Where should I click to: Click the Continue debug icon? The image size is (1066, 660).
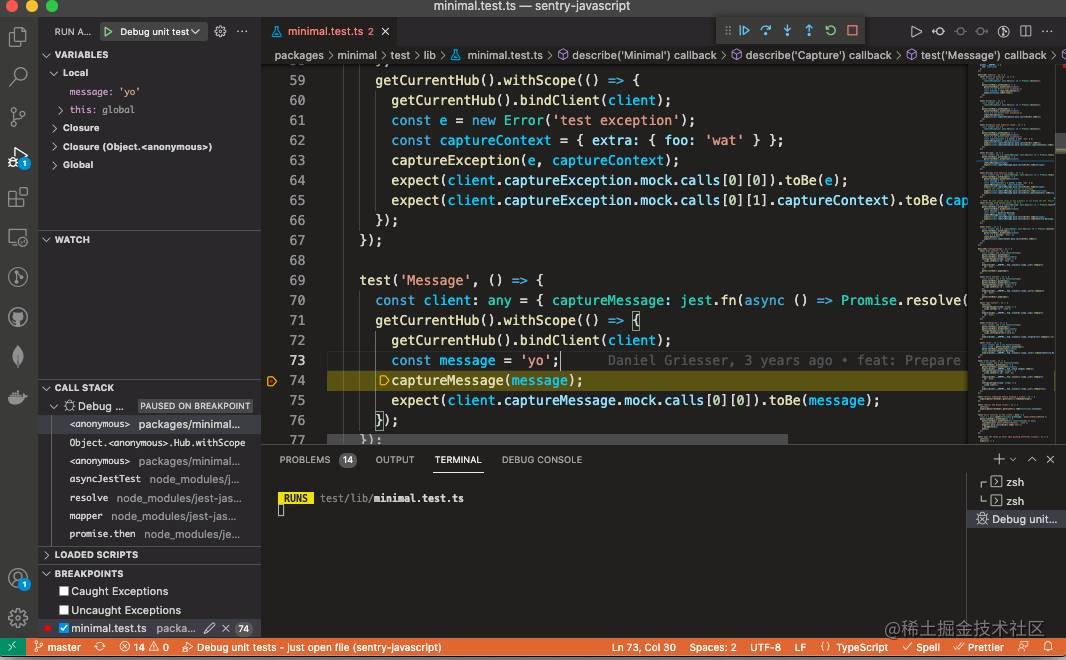[x=745, y=30]
